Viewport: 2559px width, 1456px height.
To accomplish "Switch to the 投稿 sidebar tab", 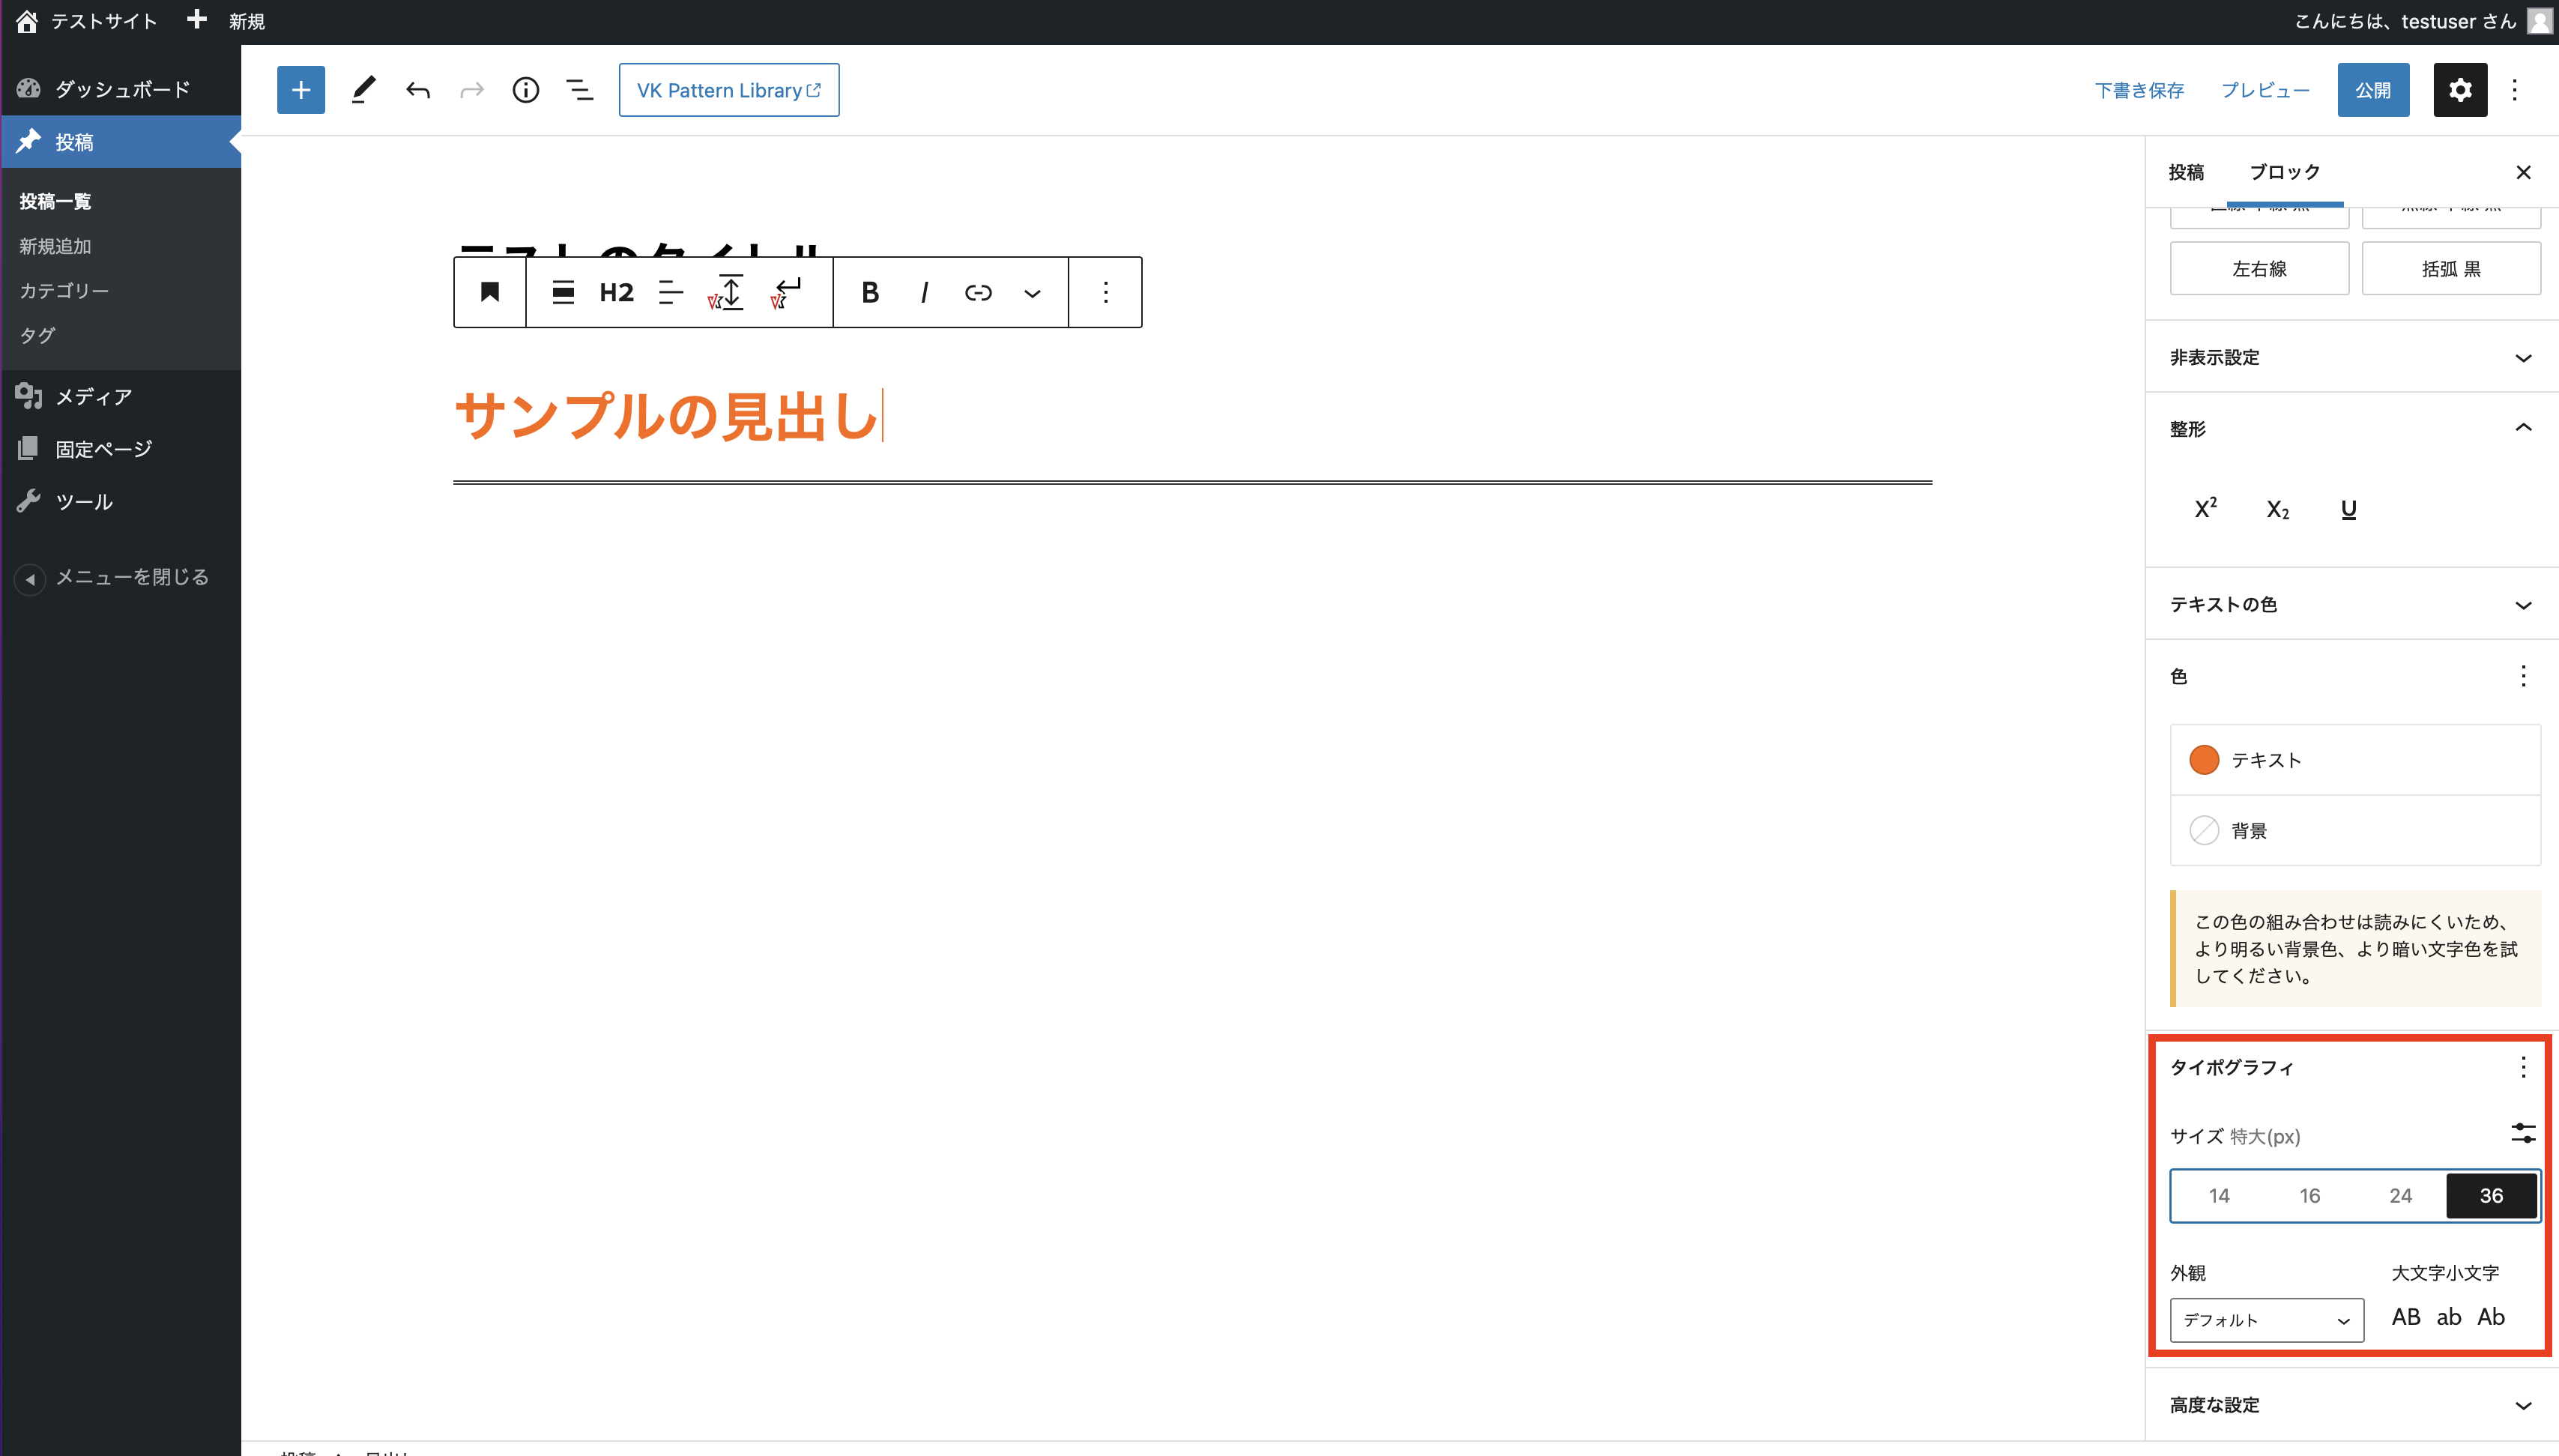I will click(2186, 172).
